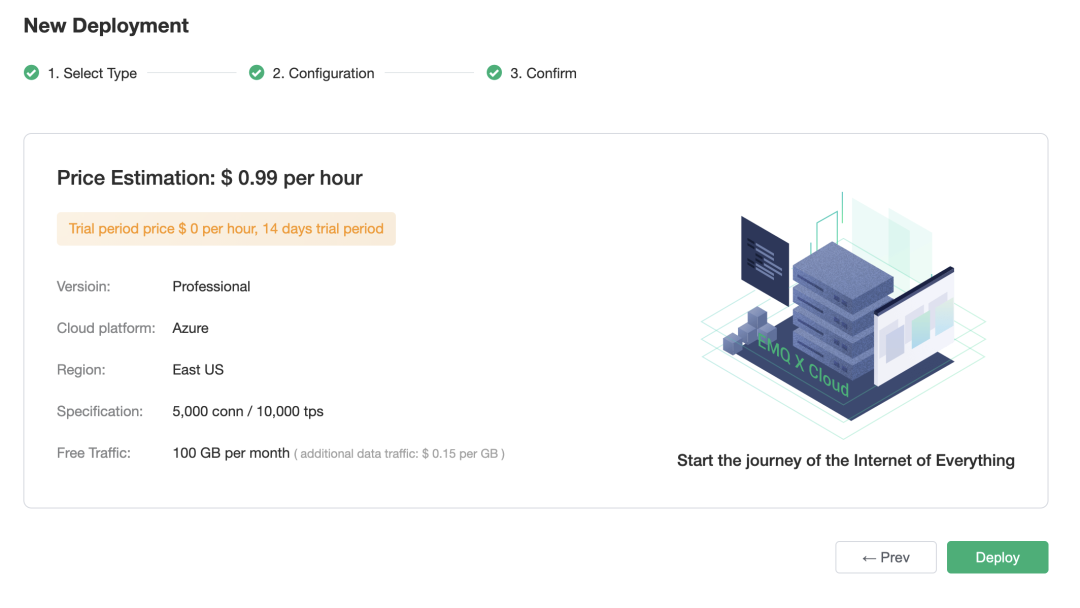Click the green check icon beside Confirm

pyautogui.click(x=494, y=73)
